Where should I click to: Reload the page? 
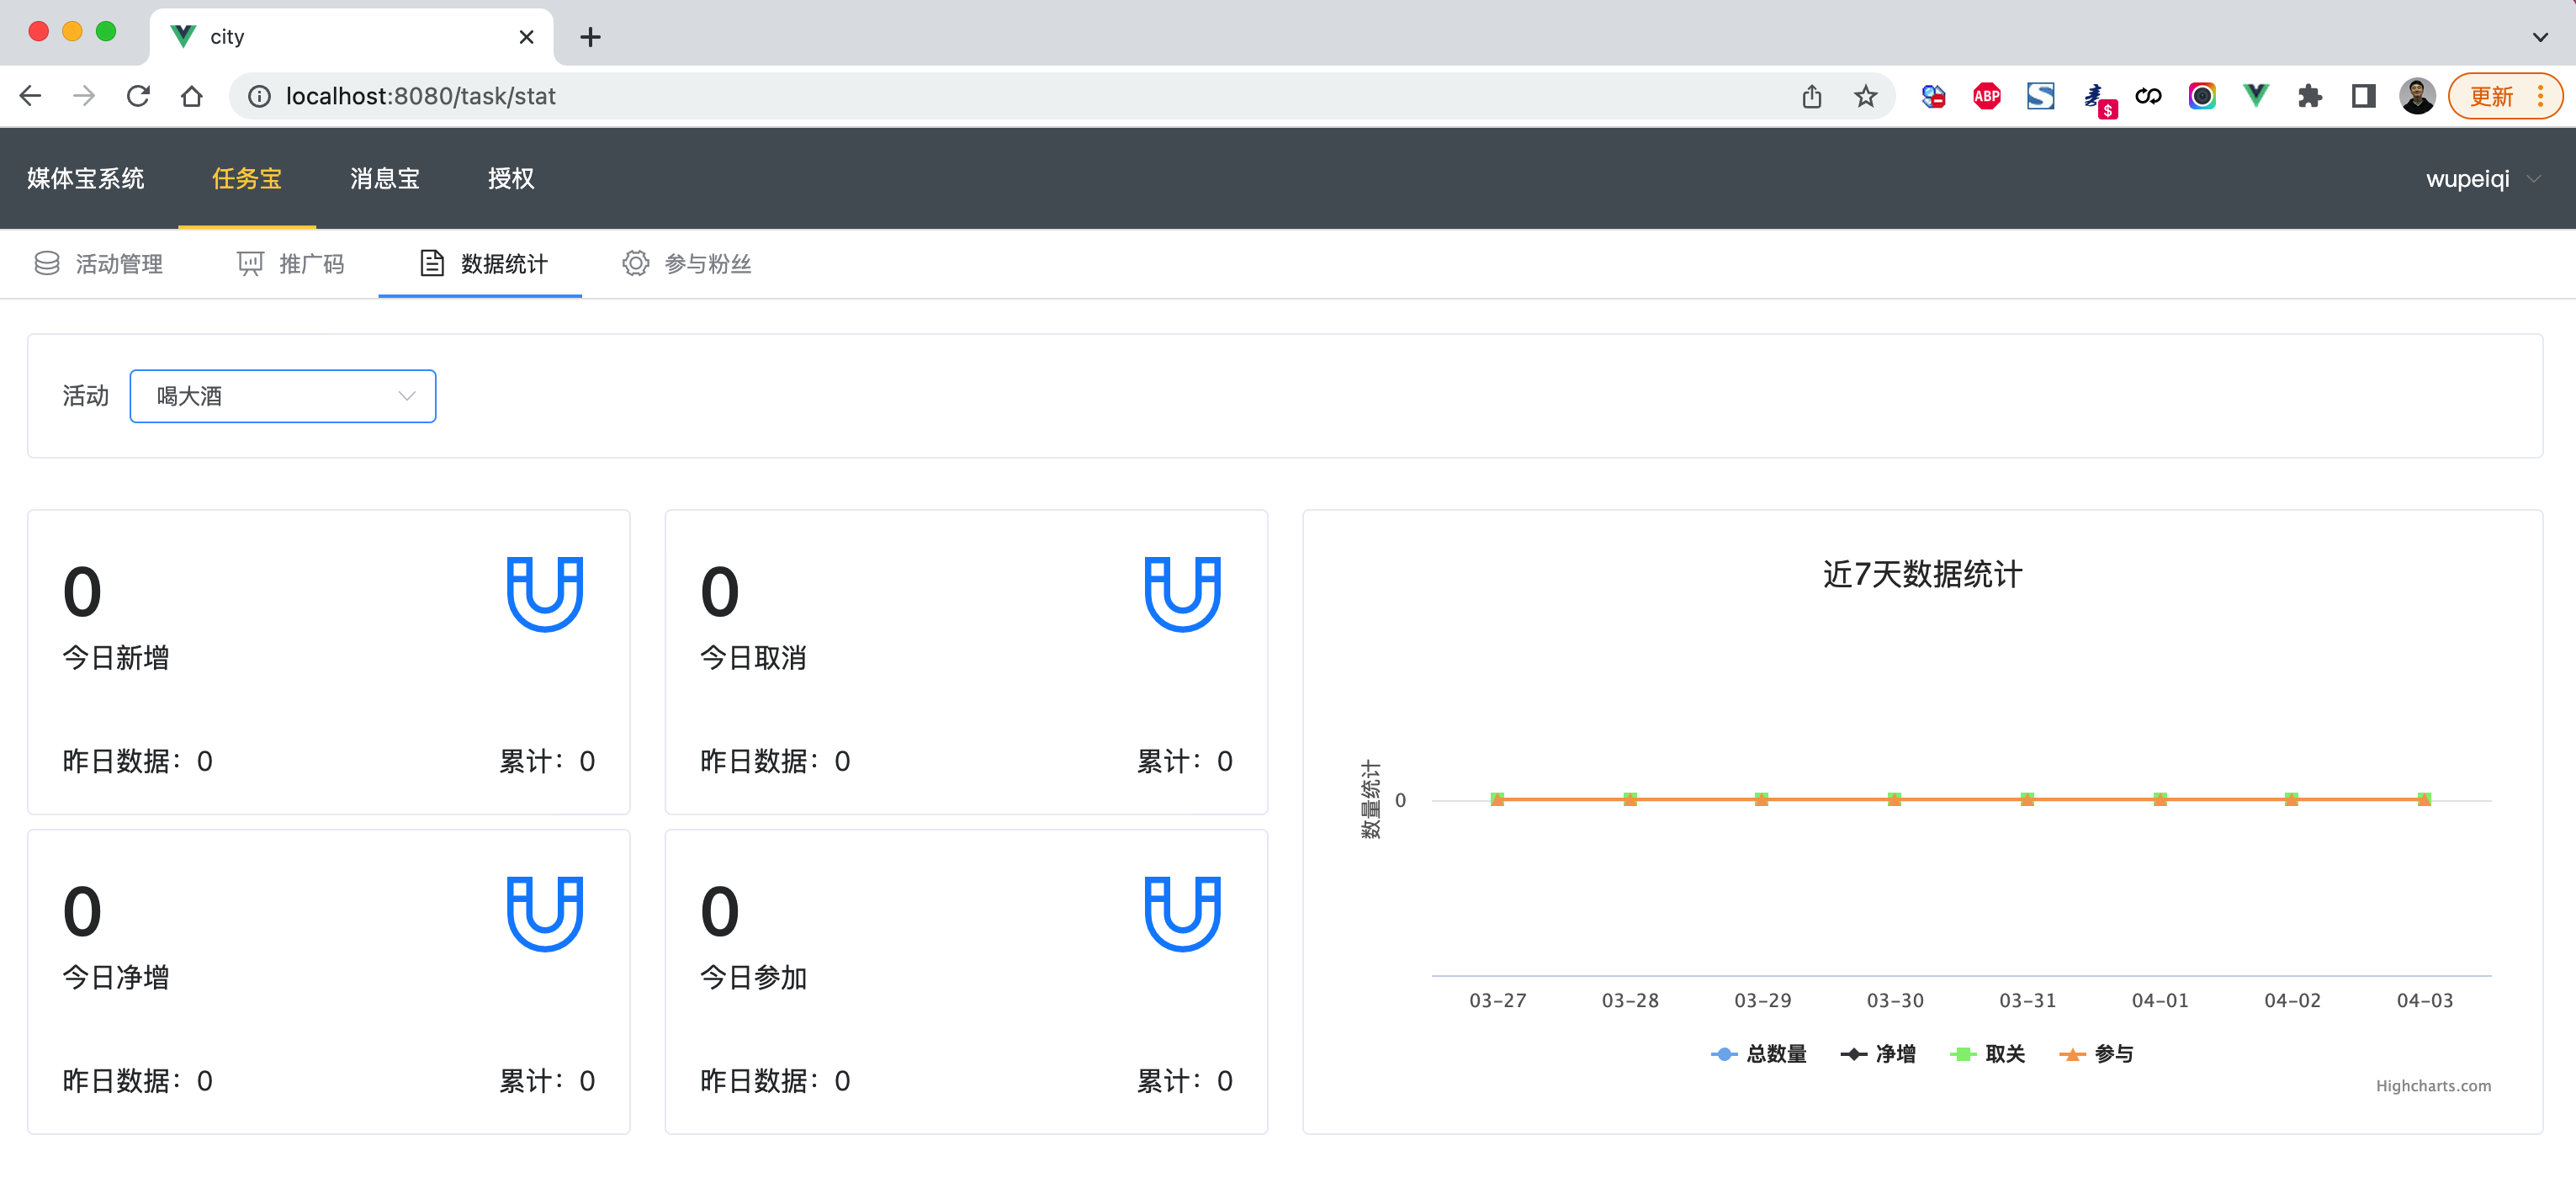pyautogui.click(x=138, y=96)
